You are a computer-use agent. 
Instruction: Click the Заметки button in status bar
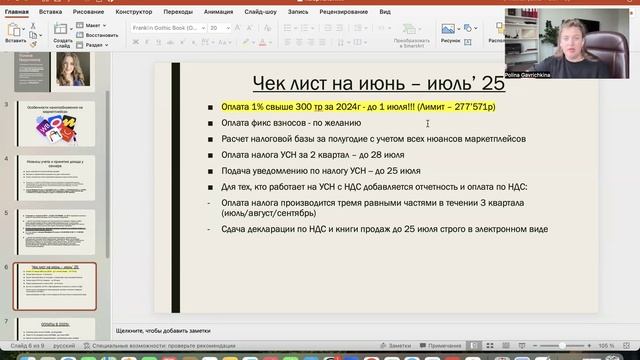click(396, 346)
